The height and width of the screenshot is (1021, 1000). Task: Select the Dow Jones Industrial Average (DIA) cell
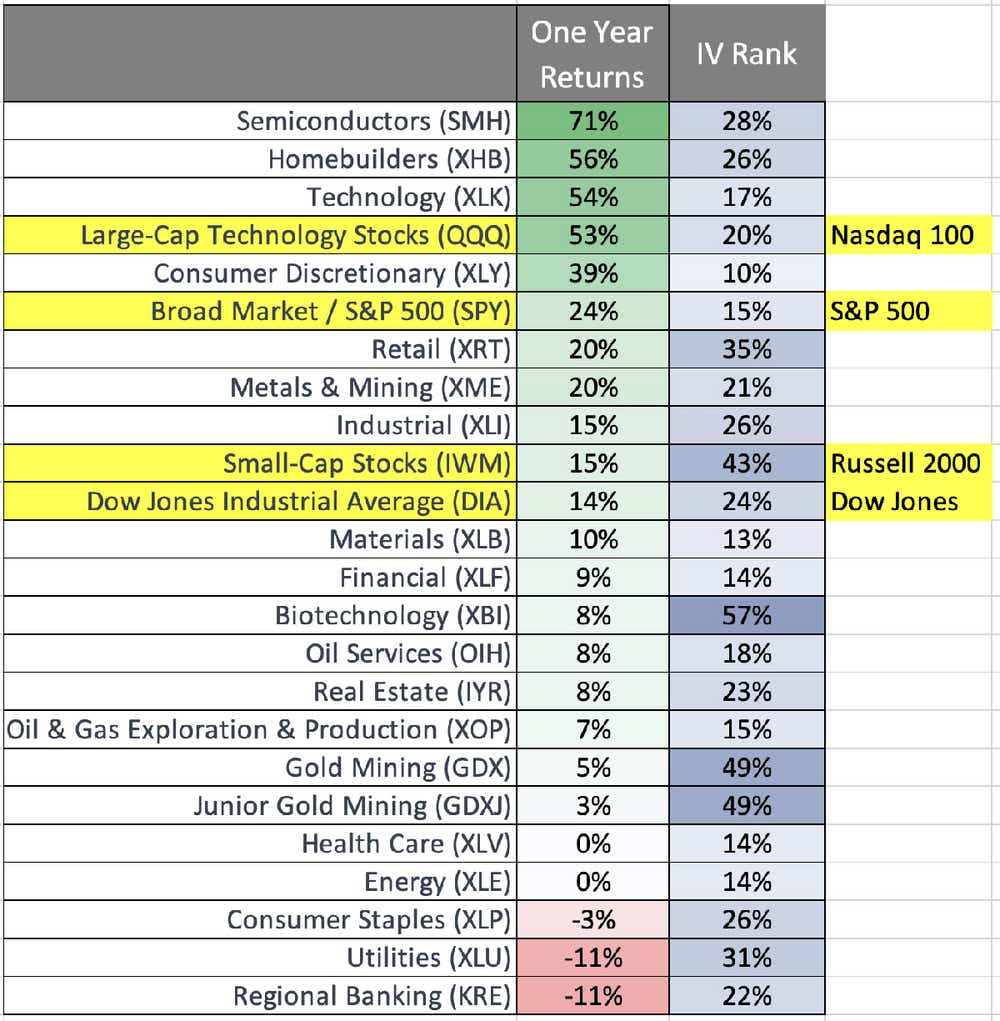[299, 501]
